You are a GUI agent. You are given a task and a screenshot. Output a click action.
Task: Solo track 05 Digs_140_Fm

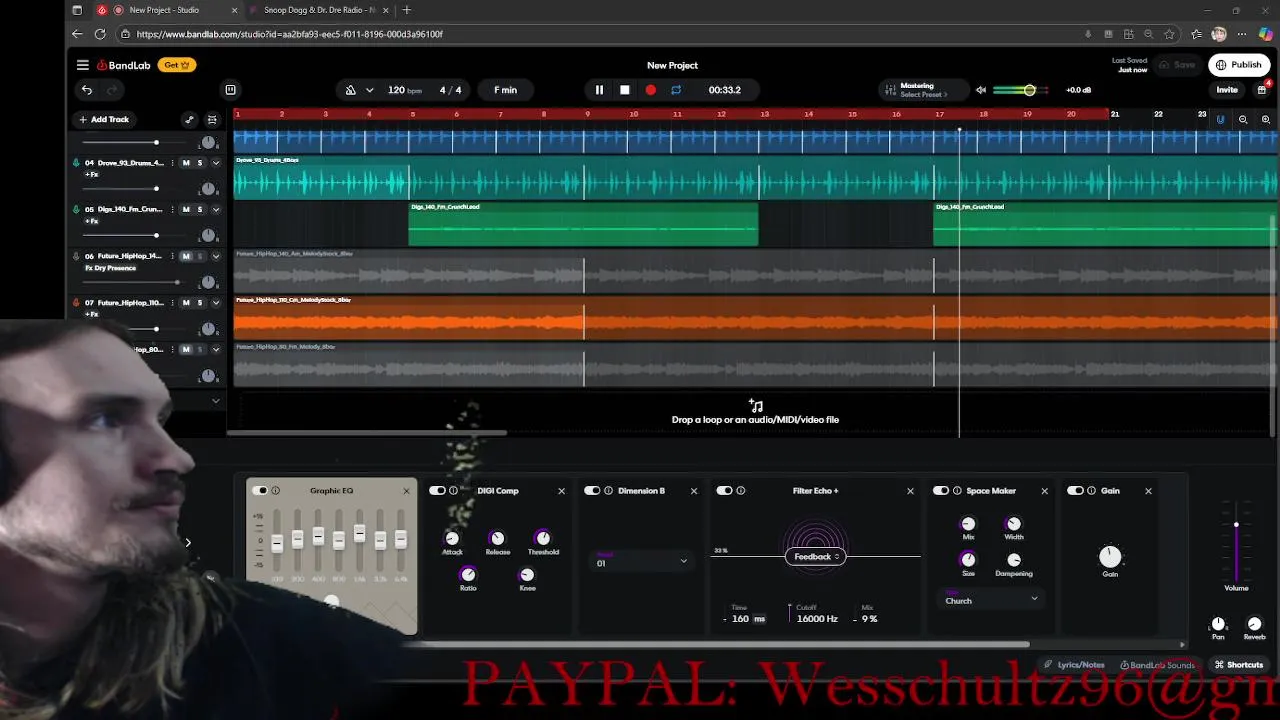[200, 210]
